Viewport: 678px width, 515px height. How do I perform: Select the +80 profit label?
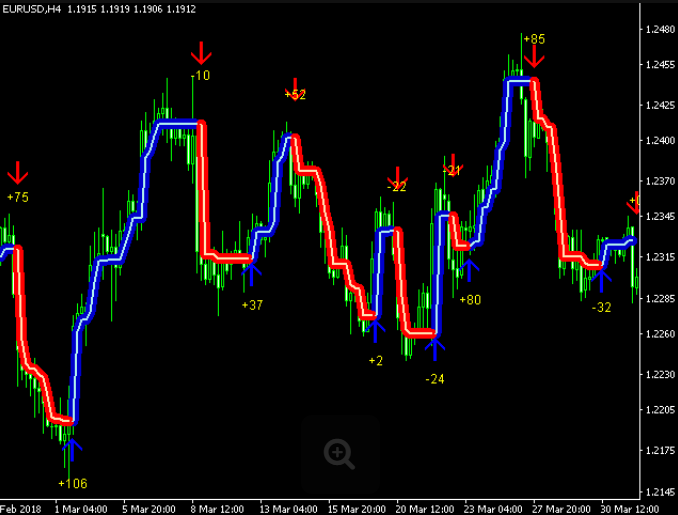point(470,300)
